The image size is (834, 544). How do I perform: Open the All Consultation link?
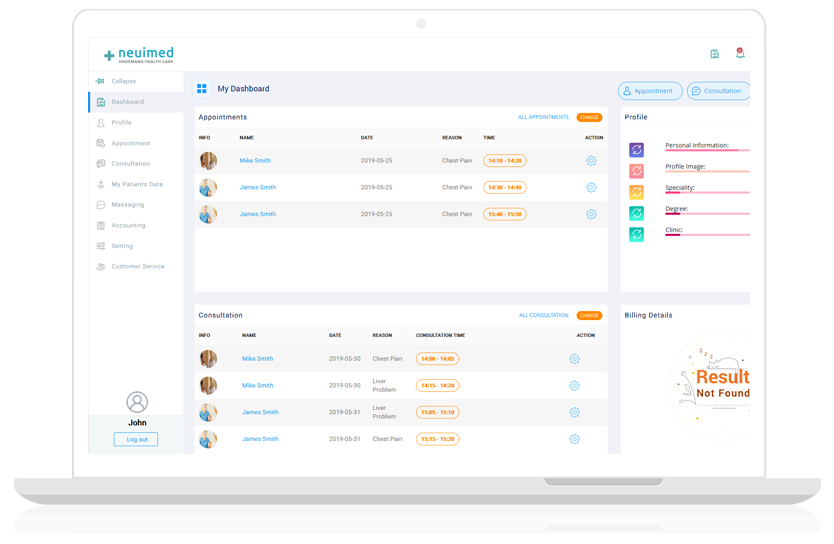click(x=544, y=315)
